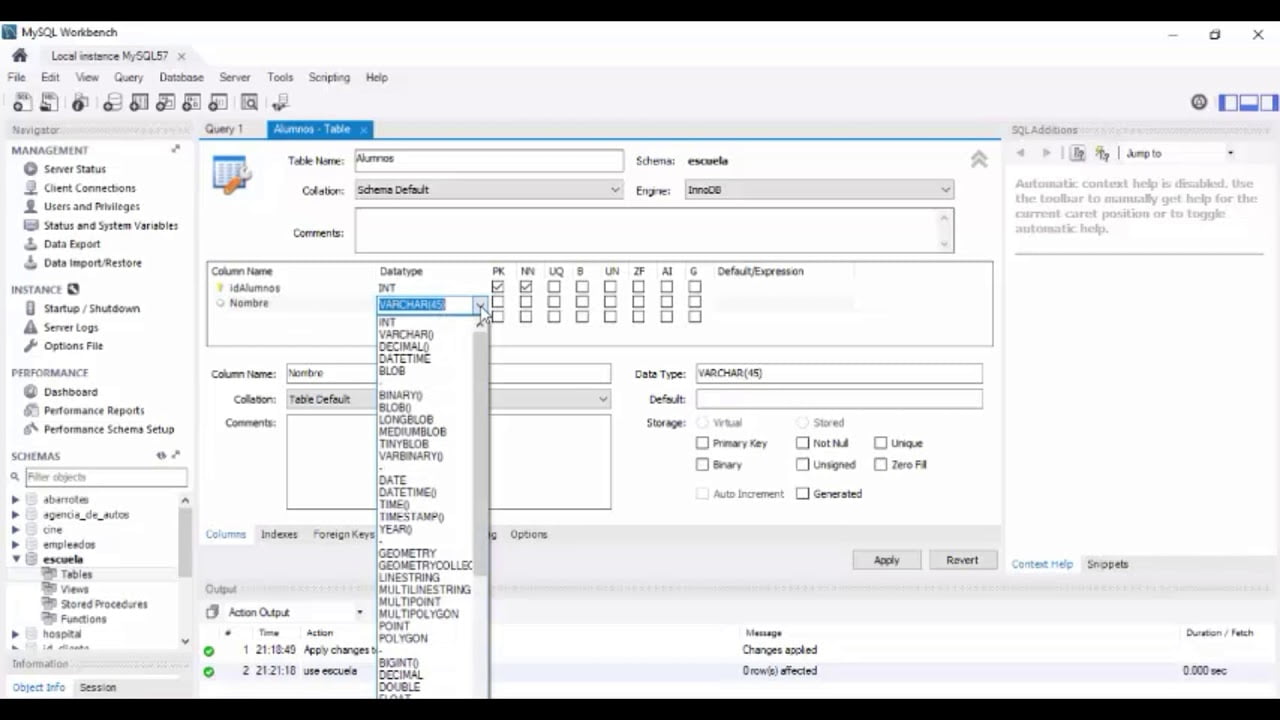
Task: Click the create new table toolbar icon
Action: coord(139,102)
